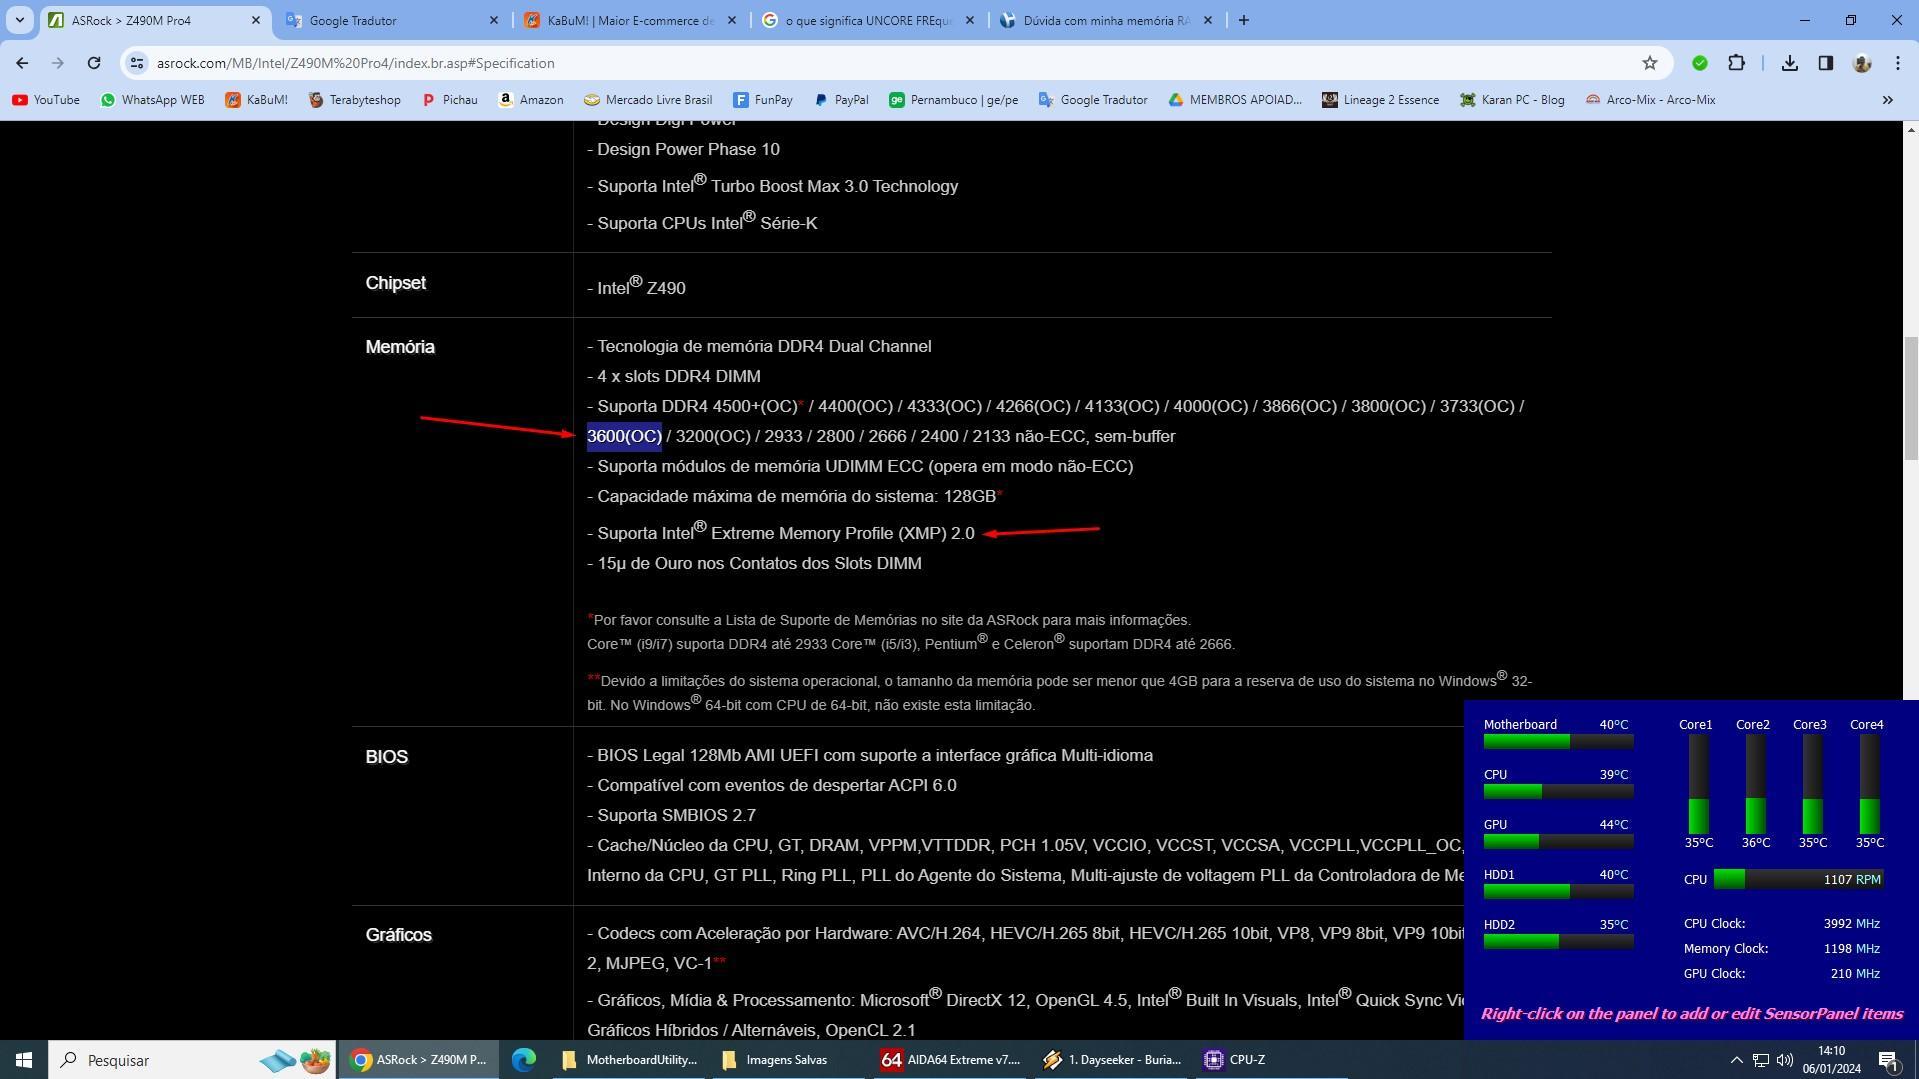Switch to Dayseeker player in taskbar

(x=1112, y=1060)
